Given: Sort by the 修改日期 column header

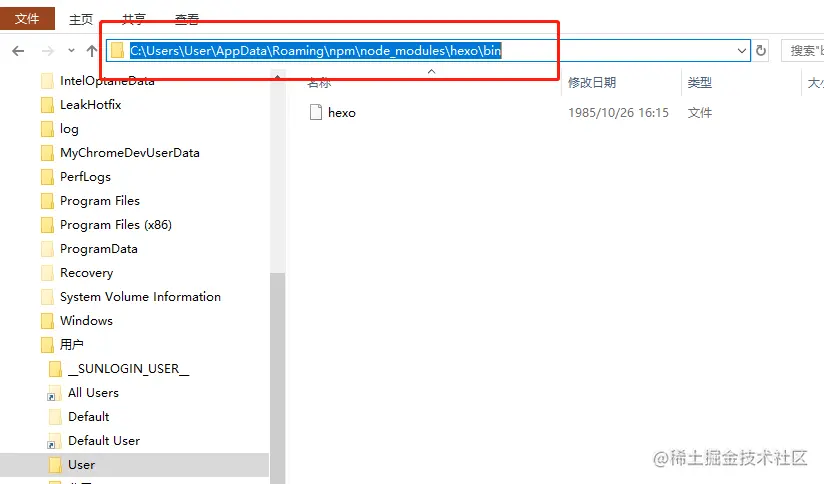Looking at the screenshot, I should [x=592, y=83].
